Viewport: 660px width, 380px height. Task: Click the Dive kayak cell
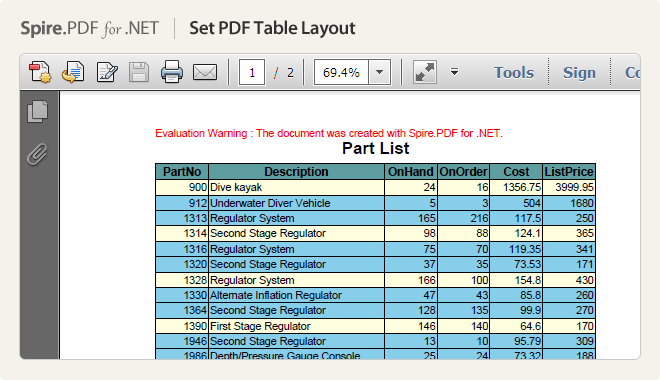click(296, 187)
